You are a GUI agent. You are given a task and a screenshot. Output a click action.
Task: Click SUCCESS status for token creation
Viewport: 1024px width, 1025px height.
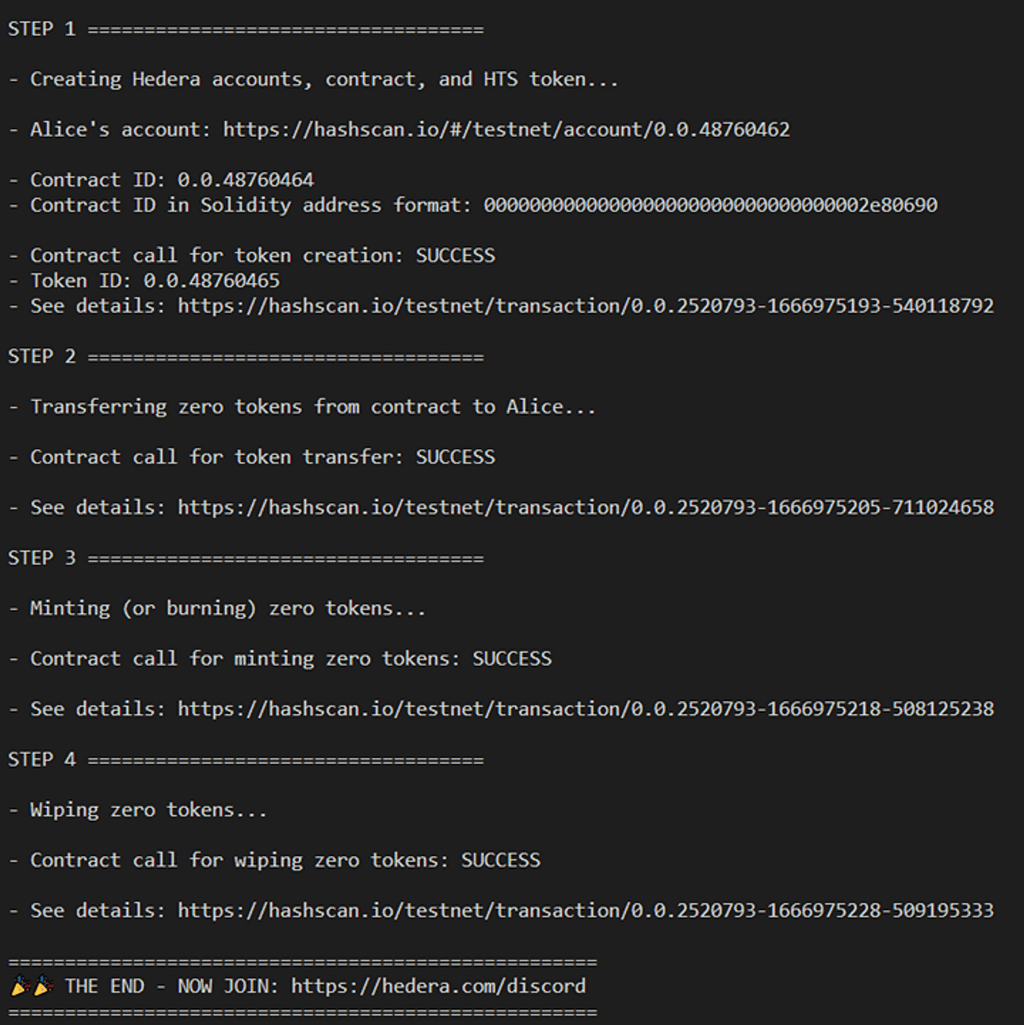pos(455,256)
